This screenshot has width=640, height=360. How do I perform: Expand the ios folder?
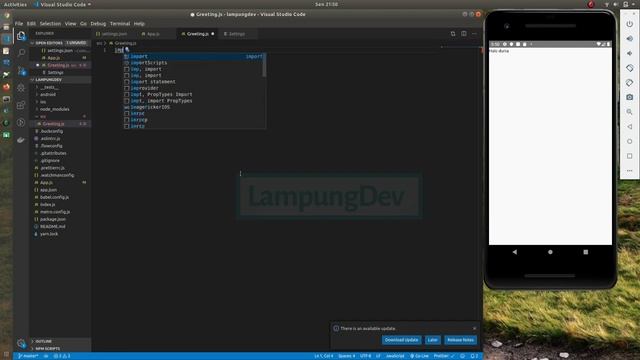(x=42, y=102)
